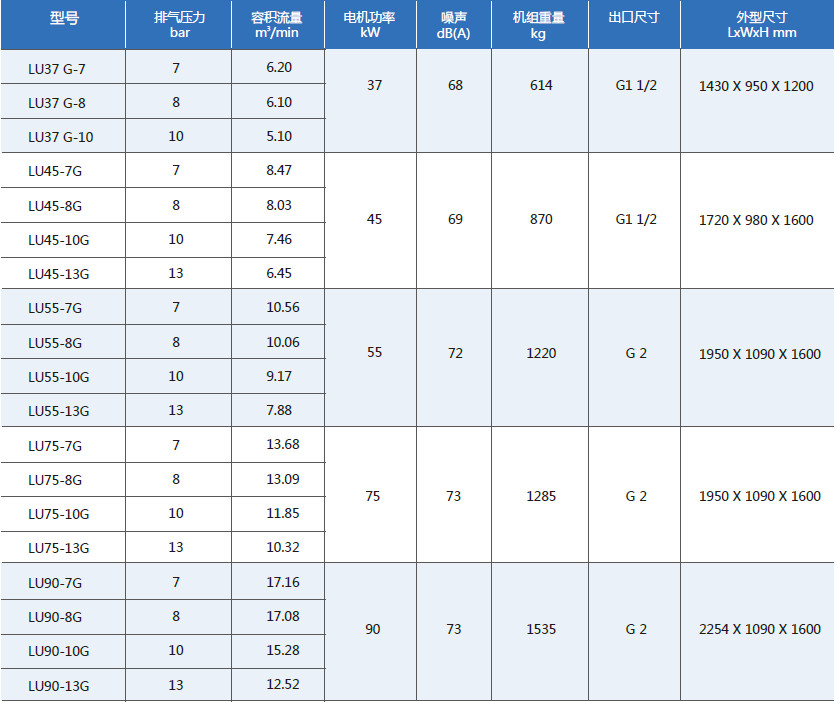Screen dimensions: 835x702
Task: Click flow value 11.85
Action: point(283,513)
